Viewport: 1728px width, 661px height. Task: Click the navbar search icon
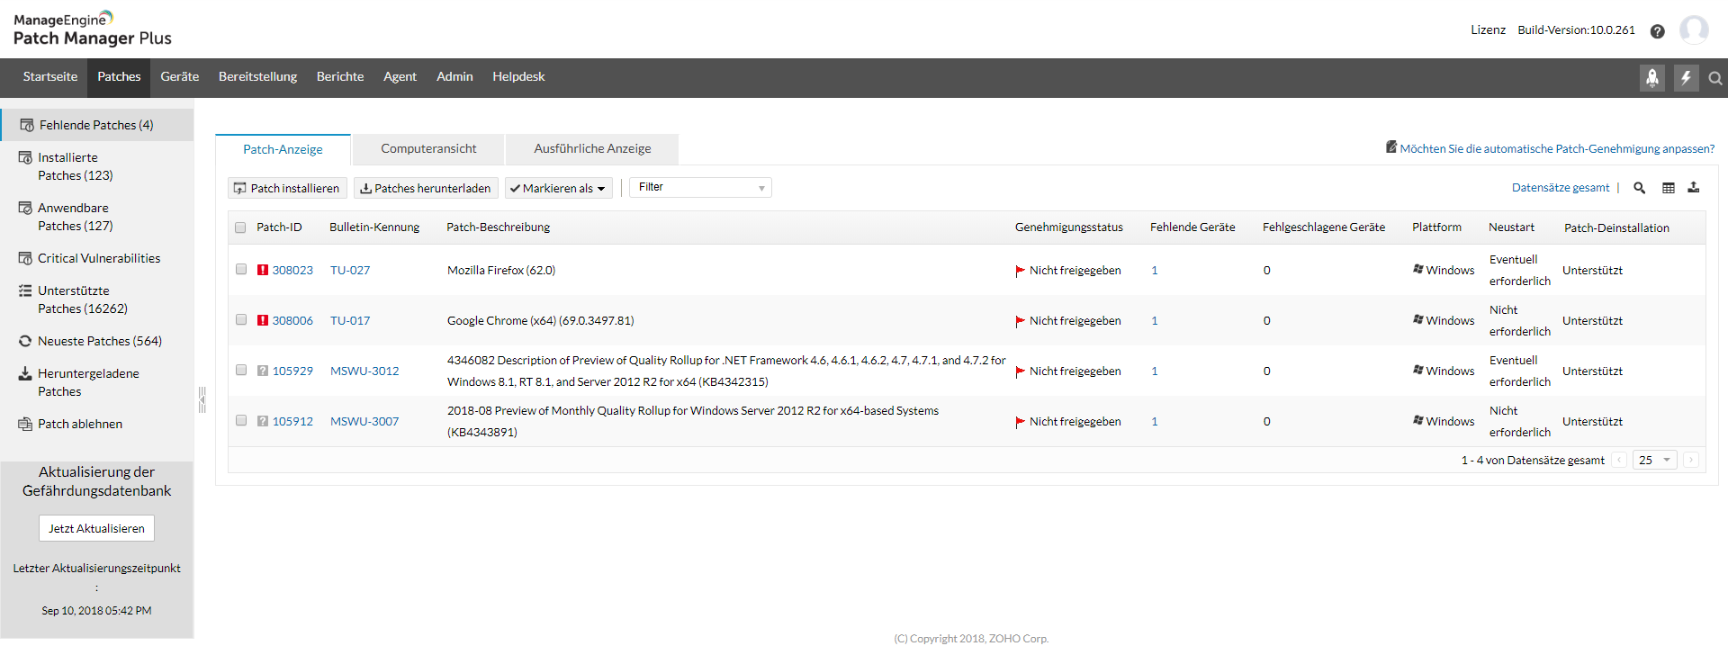1715,78
